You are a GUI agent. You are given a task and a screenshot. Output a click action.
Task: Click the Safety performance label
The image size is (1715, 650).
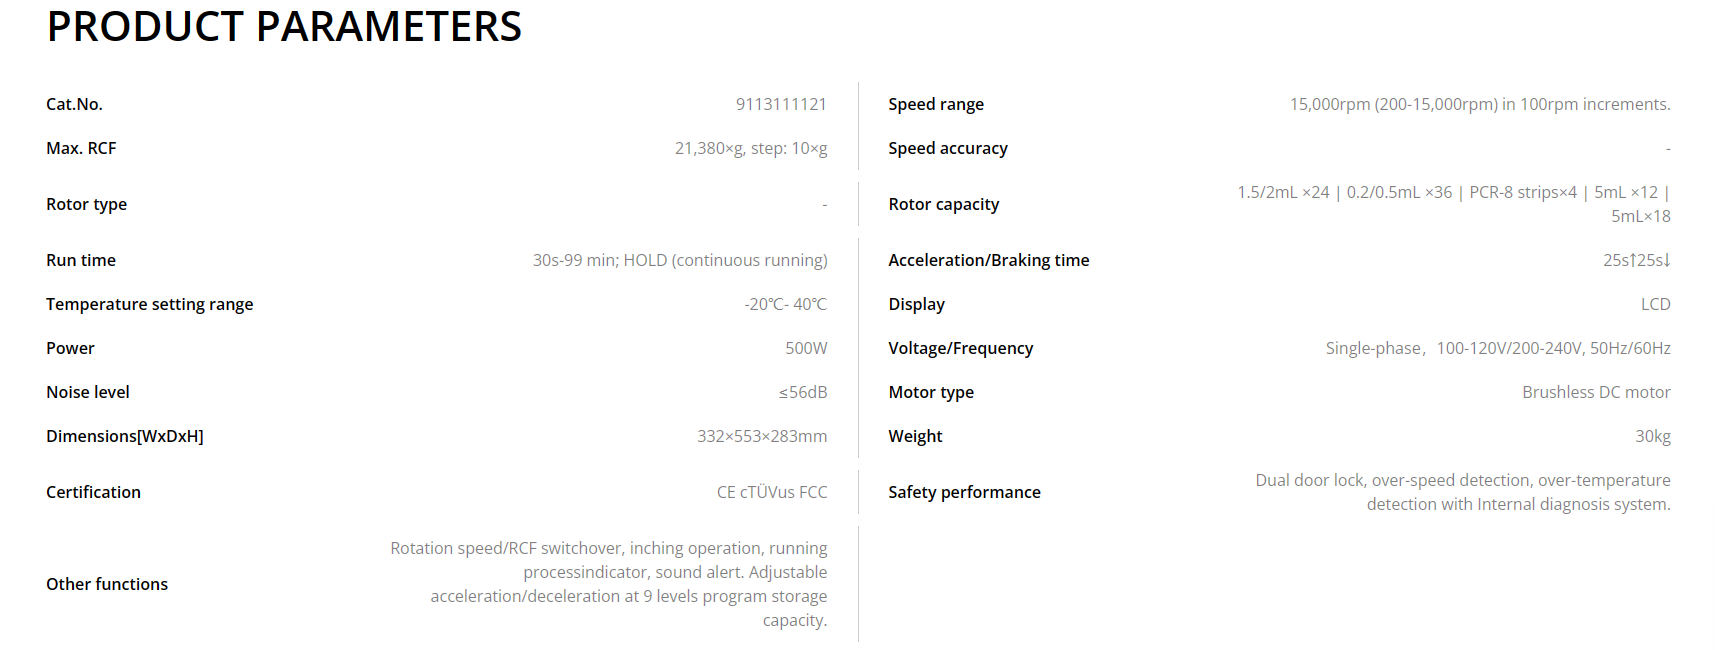tap(964, 492)
